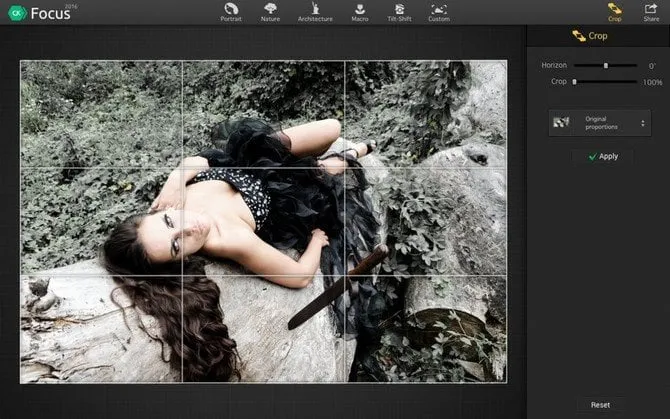Click the proportions thumbnail icon
Image resolution: width=670 pixels, height=419 pixels.
coord(561,122)
